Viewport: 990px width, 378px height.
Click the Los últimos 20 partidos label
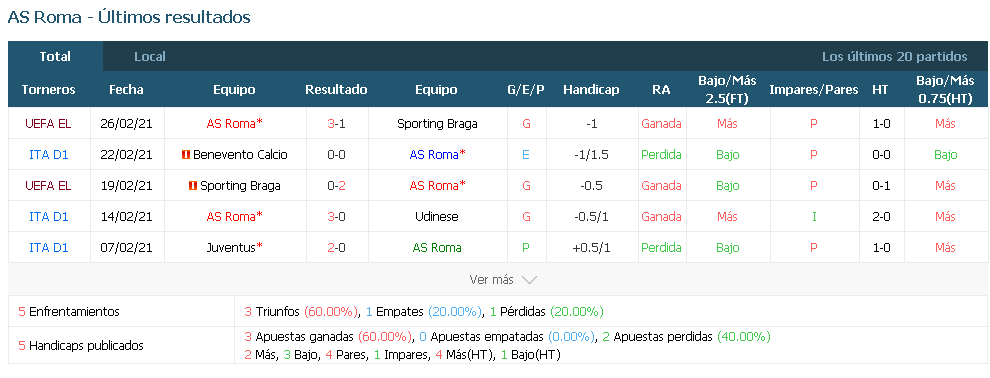click(x=894, y=56)
